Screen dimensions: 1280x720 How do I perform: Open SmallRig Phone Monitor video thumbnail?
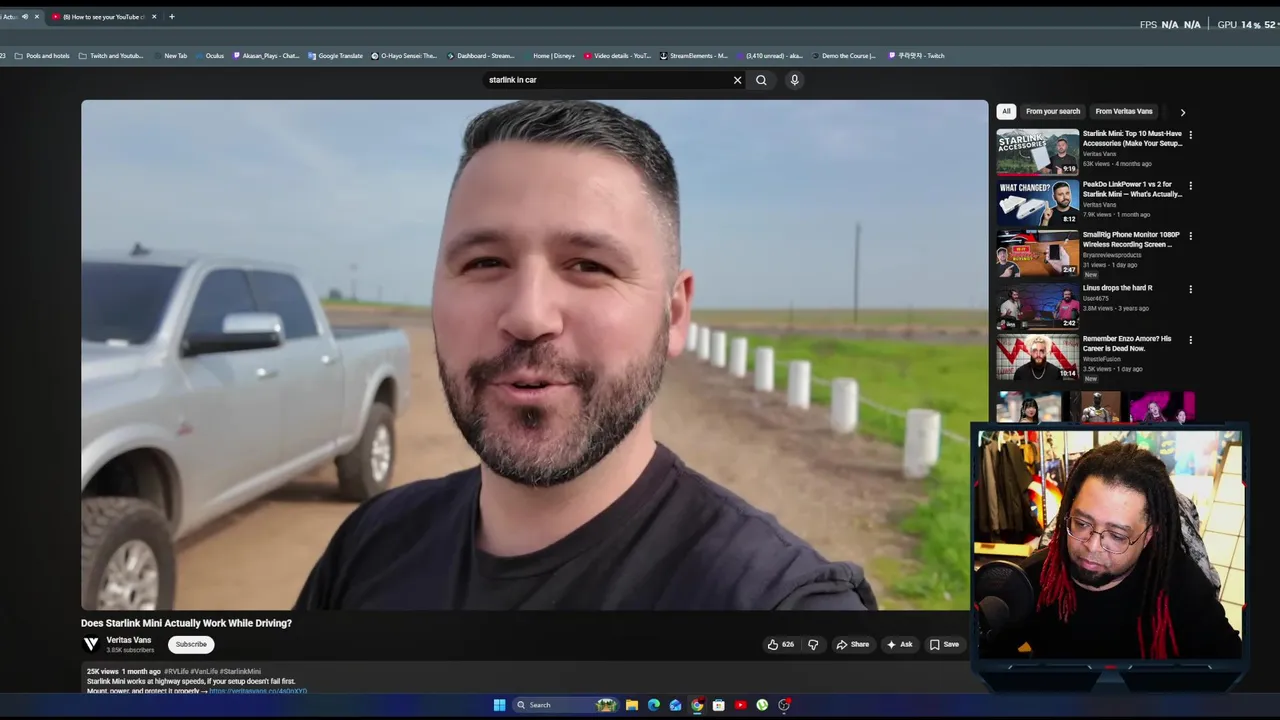pos(1037,254)
